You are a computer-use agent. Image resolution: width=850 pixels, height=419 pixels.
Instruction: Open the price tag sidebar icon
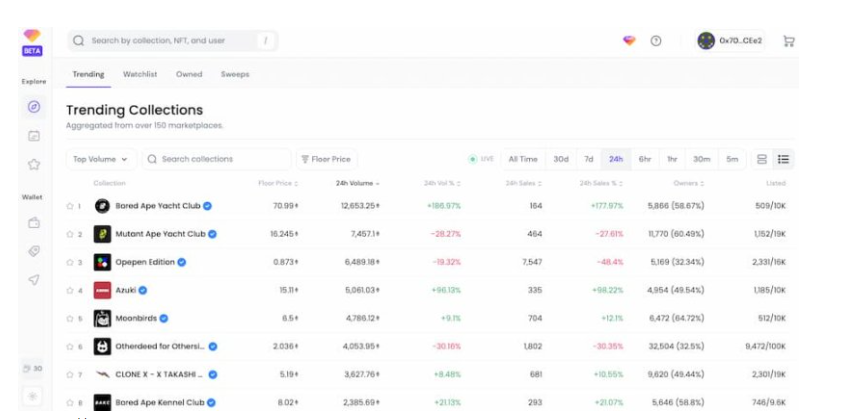pyautogui.click(x=34, y=251)
